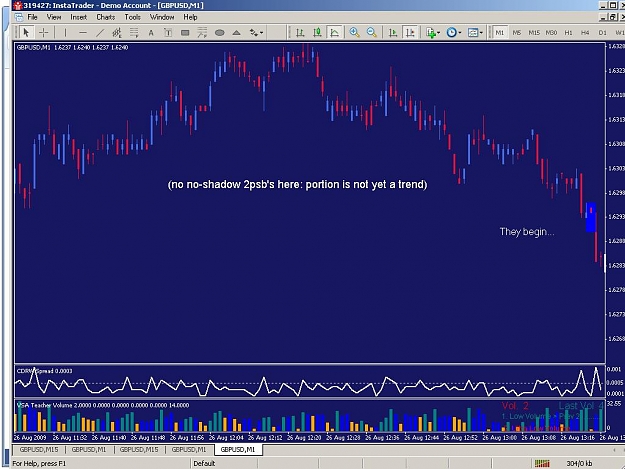625x469 pixels.
Task: Activate the M1 timeframe button
Action: pyautogui.click(x=499, y=33)
